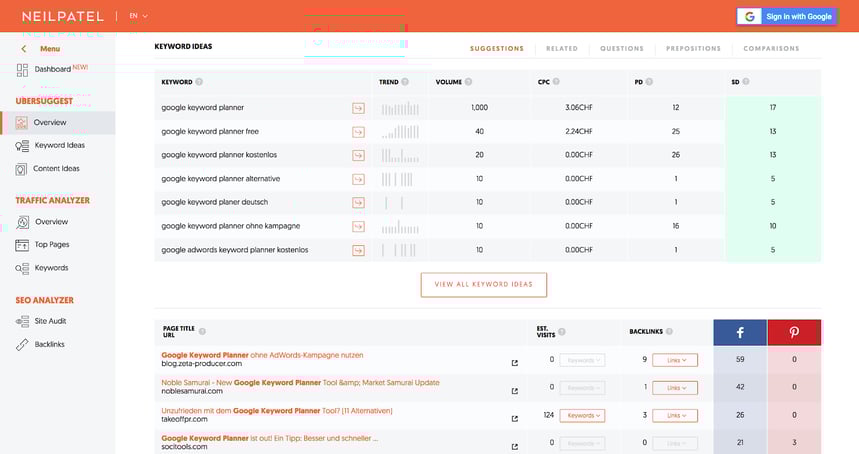Open Google Keyword Planner ist out link
The width and height of the screenshot is (859, 454).
click(x=270, y=438)
